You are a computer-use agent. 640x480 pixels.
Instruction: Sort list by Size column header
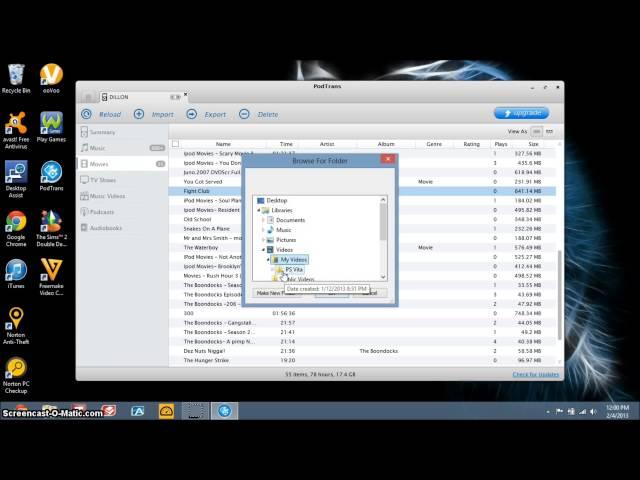(533, 144)
